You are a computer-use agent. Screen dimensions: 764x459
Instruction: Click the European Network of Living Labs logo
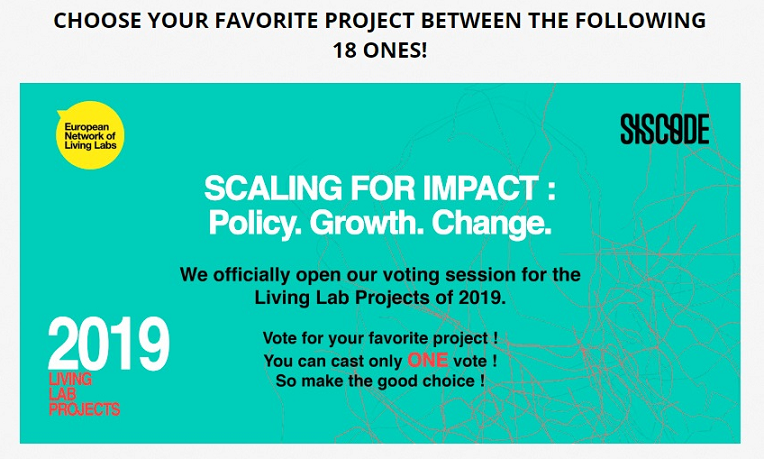90,135
